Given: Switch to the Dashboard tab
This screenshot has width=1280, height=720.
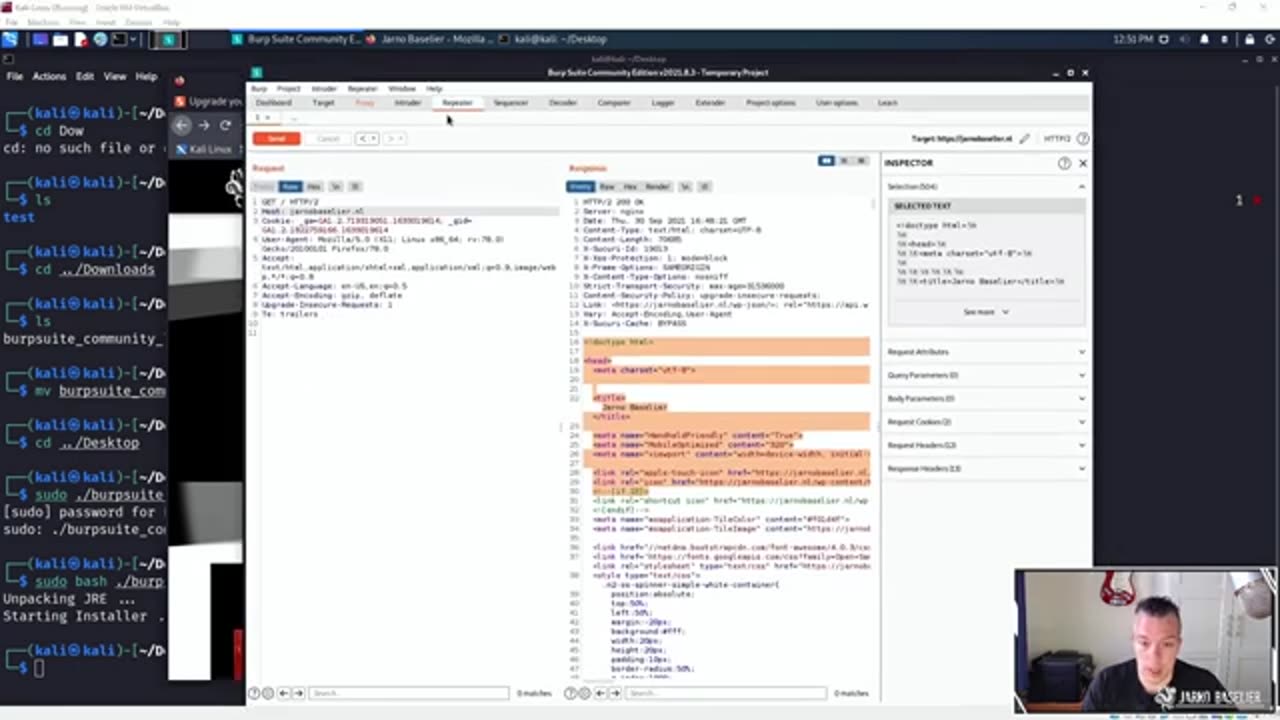Looking at the screenshot, I should (273, 103).
